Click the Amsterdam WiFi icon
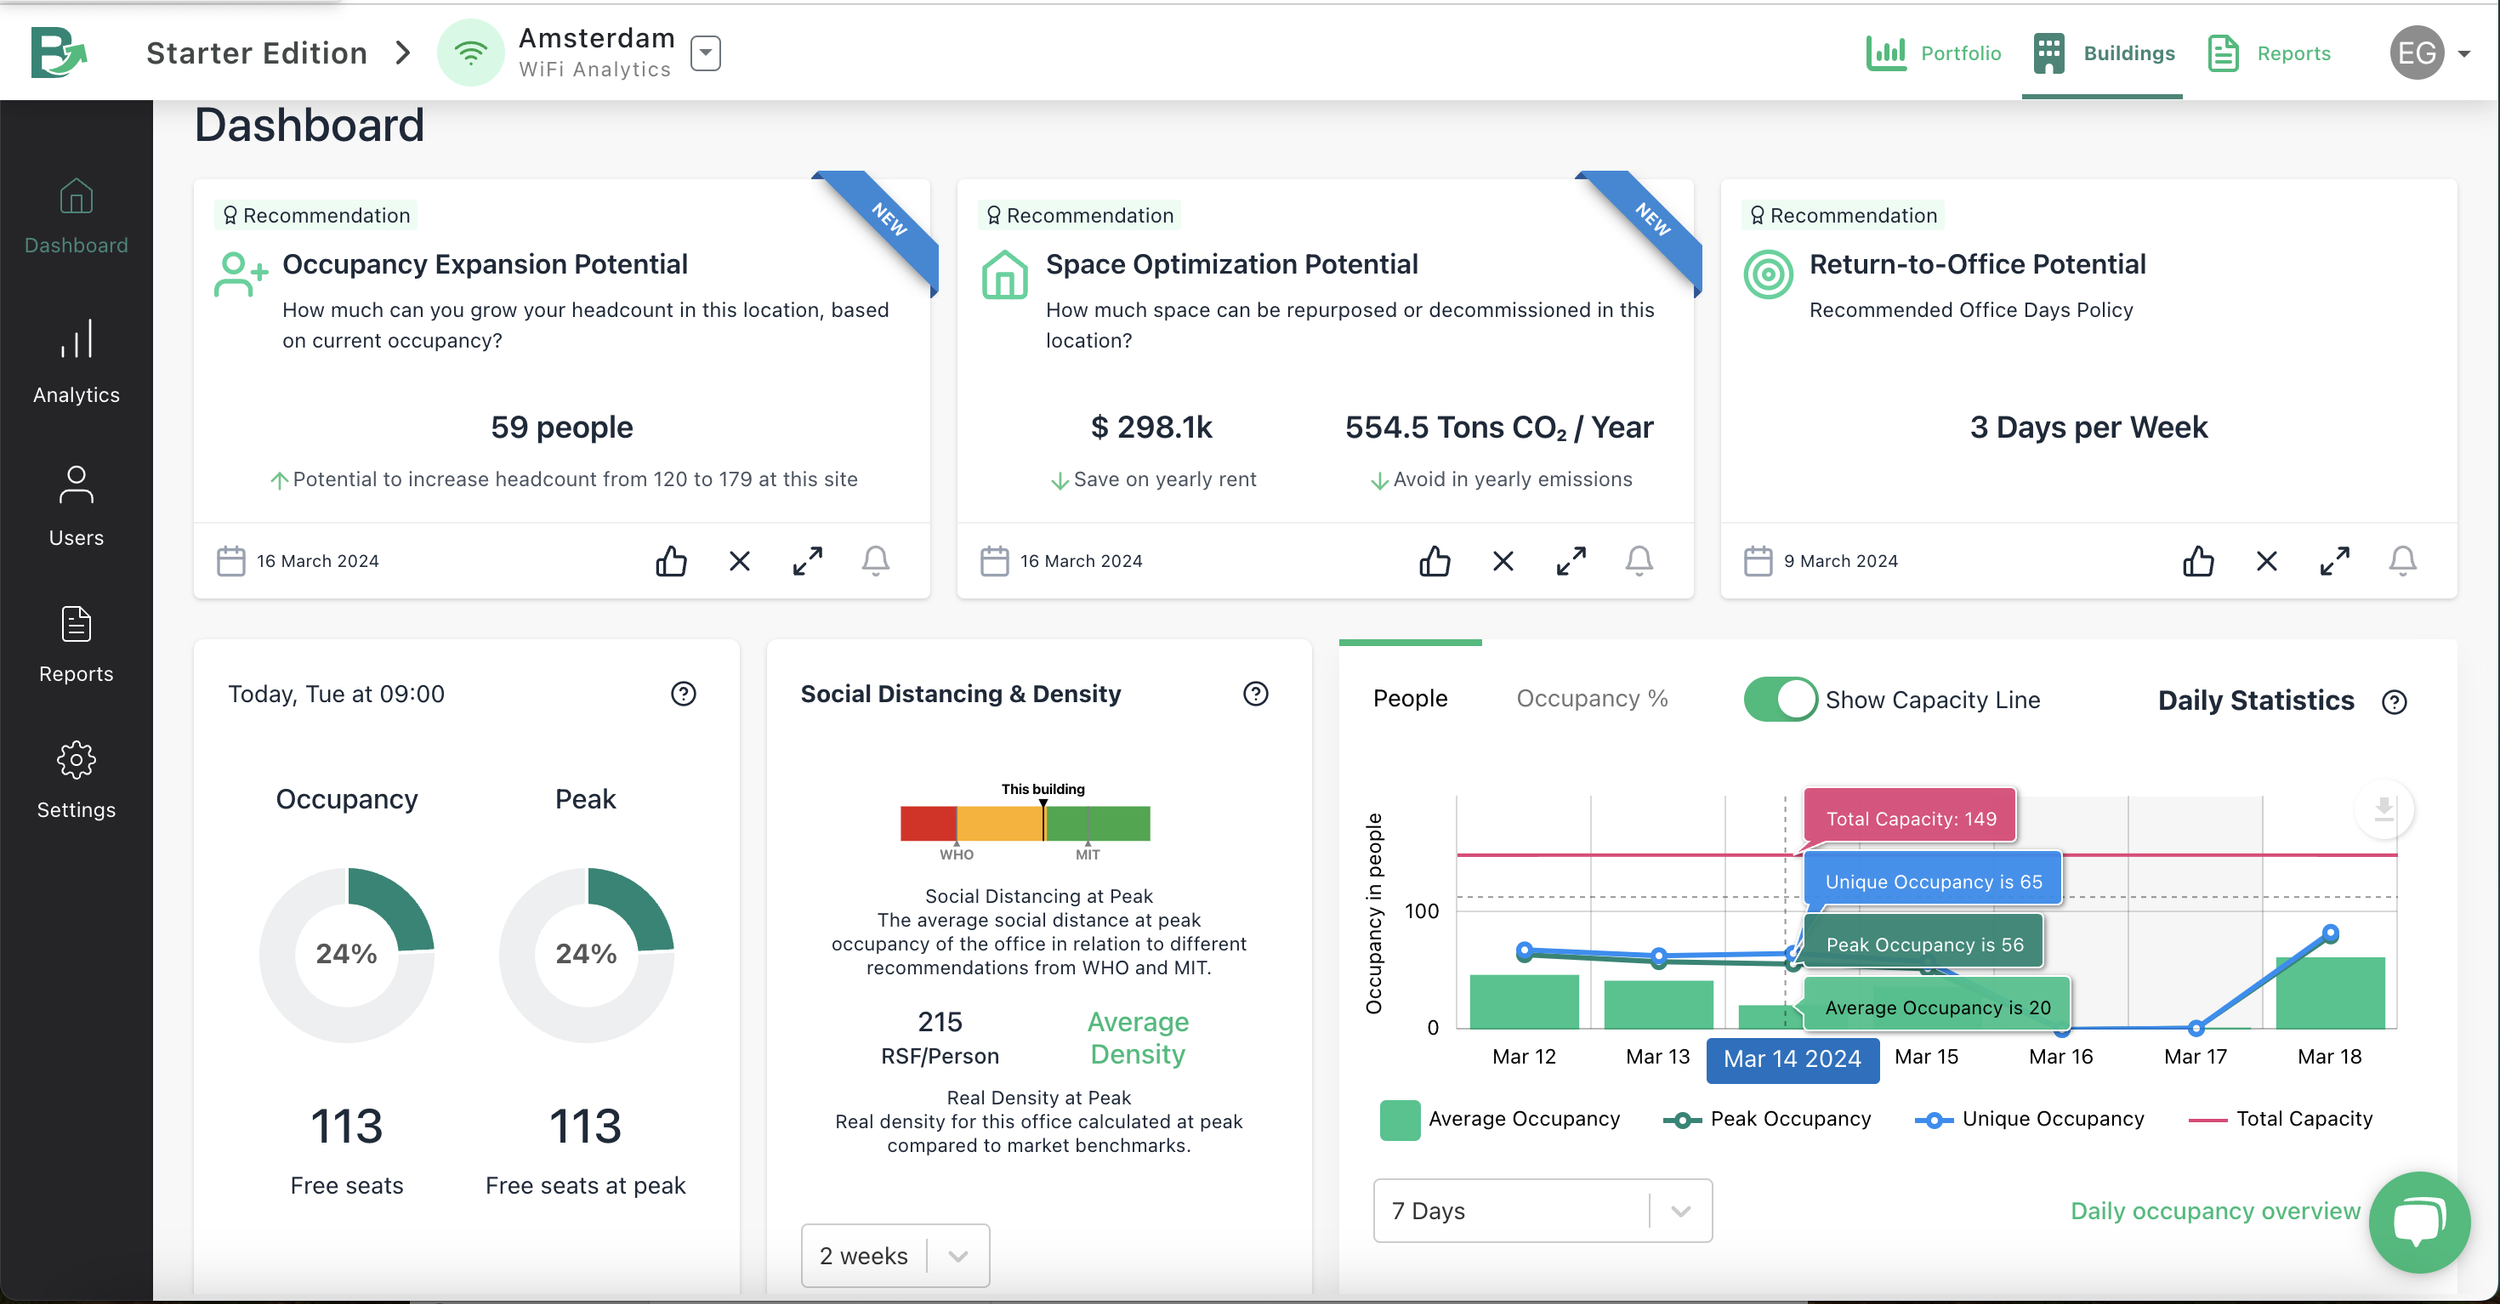Screen dimensions: 2500x1304 tap(470, 52)
